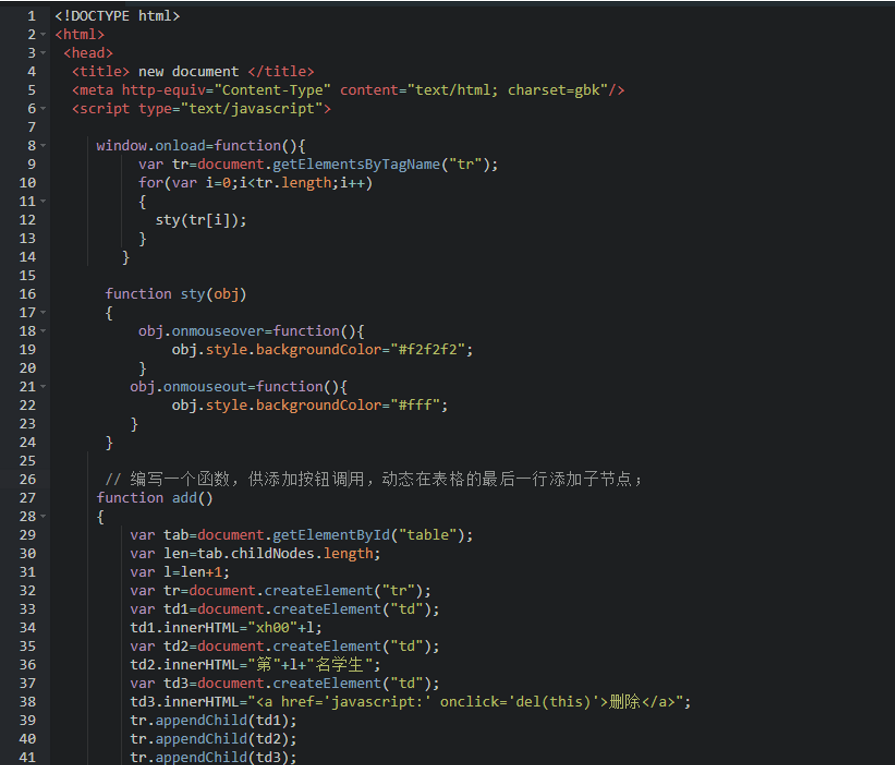Click the tr.appendChild(td2); line

[213, 739]
